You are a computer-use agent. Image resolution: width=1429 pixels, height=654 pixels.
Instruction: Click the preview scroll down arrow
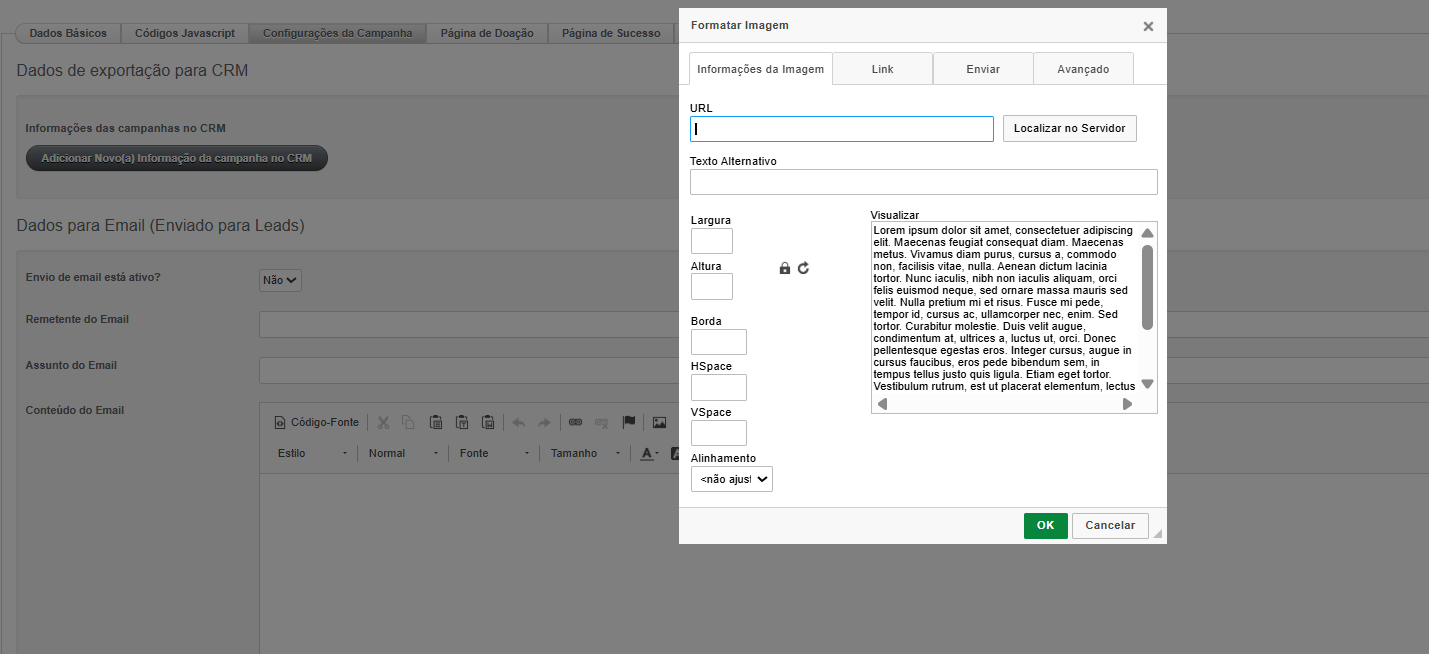[1147, 384]
